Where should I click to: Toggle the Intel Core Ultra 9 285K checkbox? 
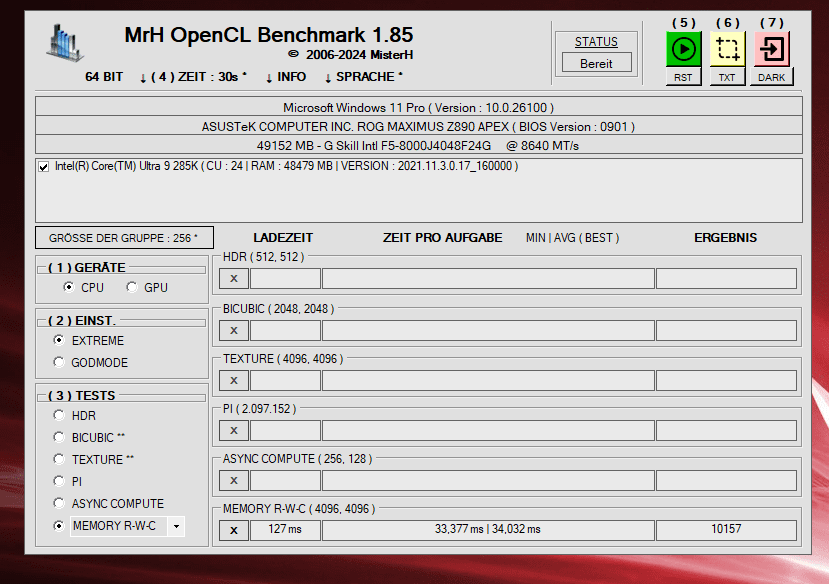pos(44,167)
